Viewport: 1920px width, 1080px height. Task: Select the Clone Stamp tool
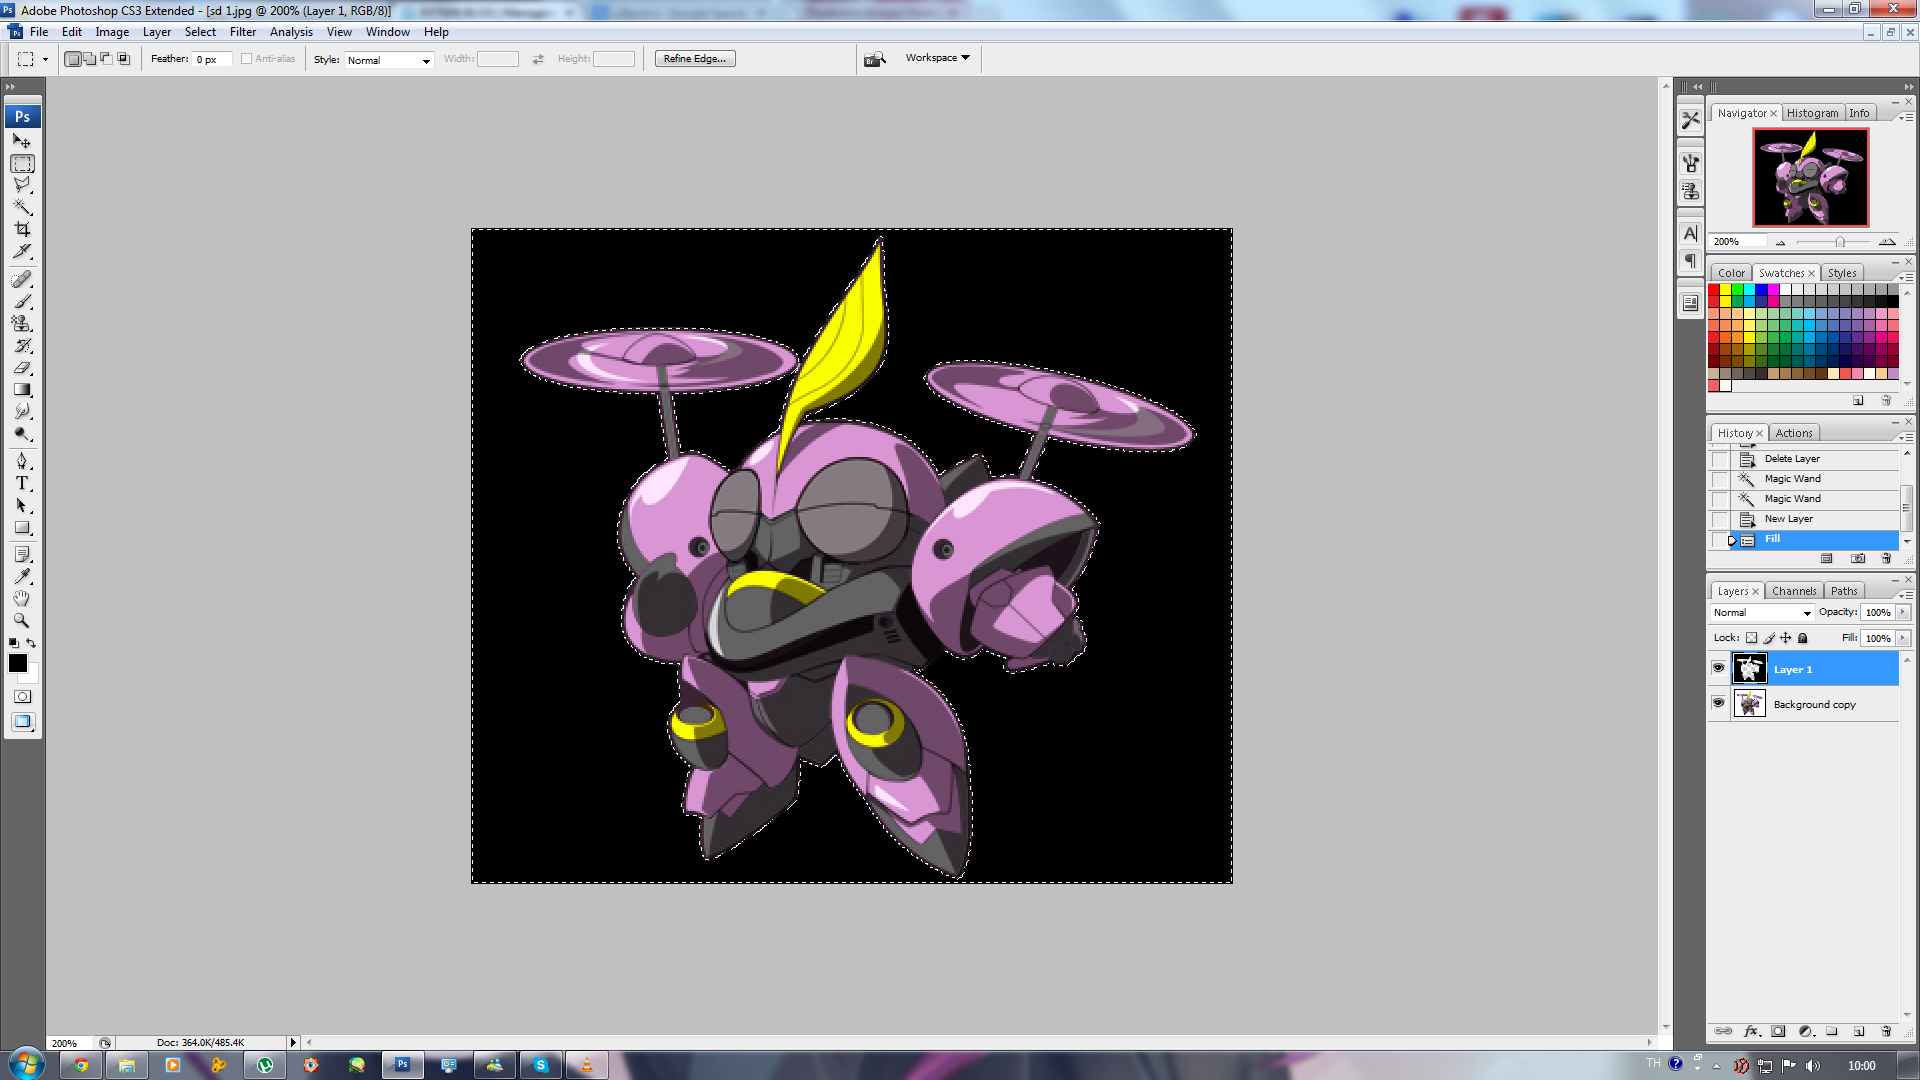22,323
